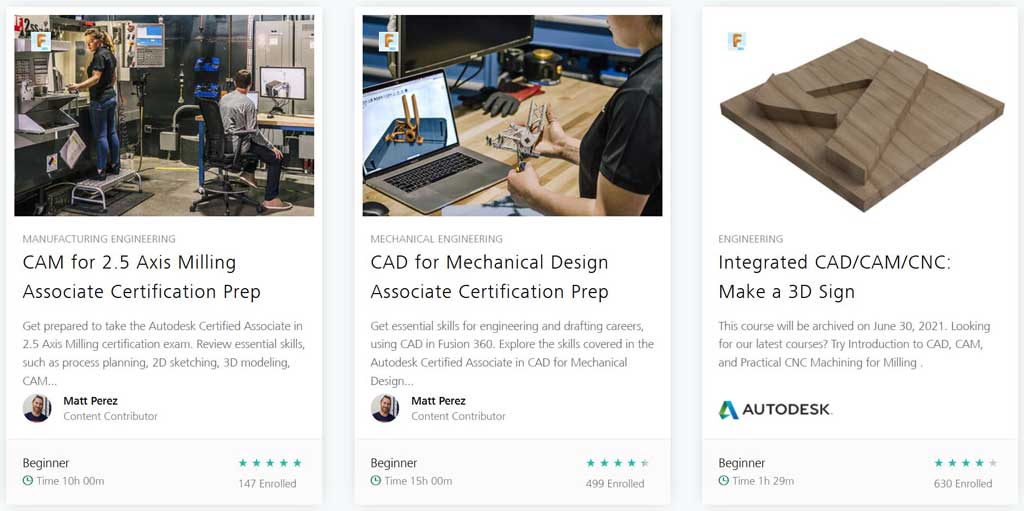Click clock icon next to Time 10h 00m
The height and width of the screenshot is (511, 1024).
tap(28, 481)
